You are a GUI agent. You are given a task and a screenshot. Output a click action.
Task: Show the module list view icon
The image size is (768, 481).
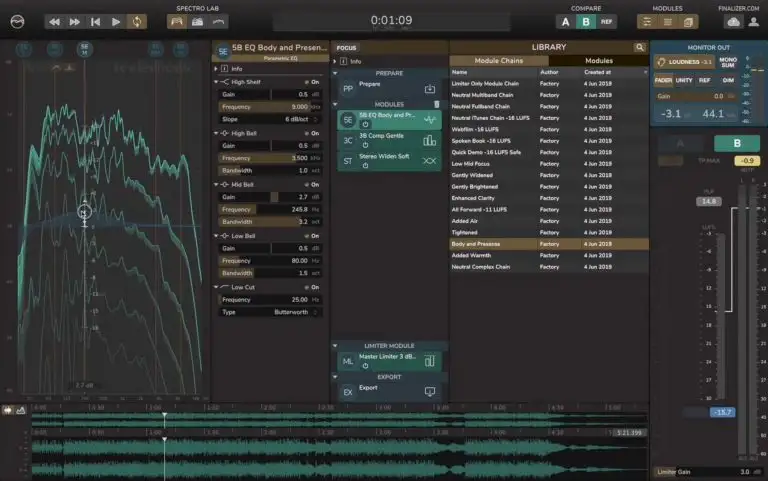[668, 22]
